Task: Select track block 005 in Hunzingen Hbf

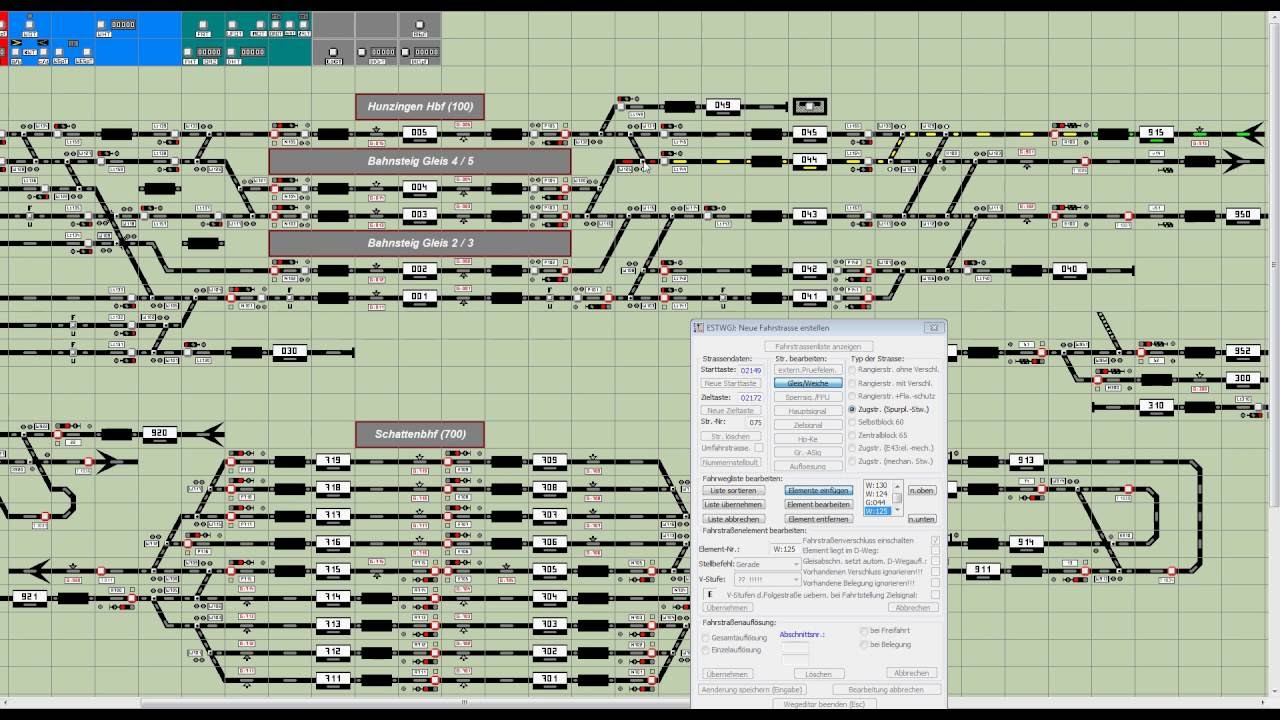Action: 419,133
